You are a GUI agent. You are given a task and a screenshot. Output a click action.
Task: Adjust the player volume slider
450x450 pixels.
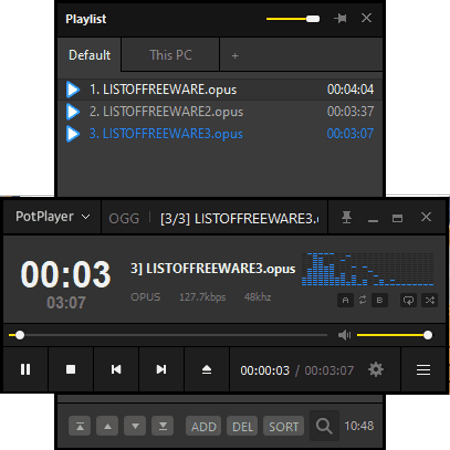click(394, 335)
